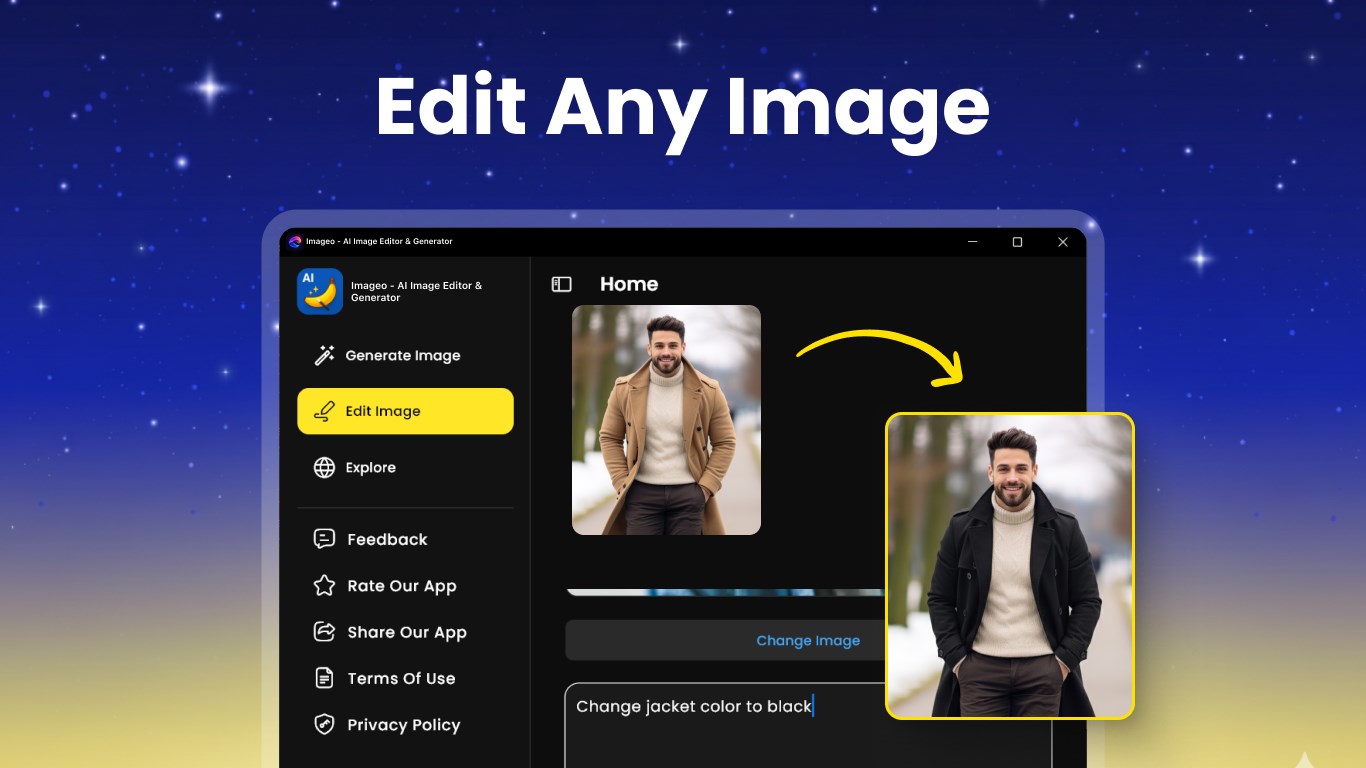This screenshot has width=1366, height=768.
Task: Maximize the Imageo window
Action: pyautogui.click(x=1017, y=242)
